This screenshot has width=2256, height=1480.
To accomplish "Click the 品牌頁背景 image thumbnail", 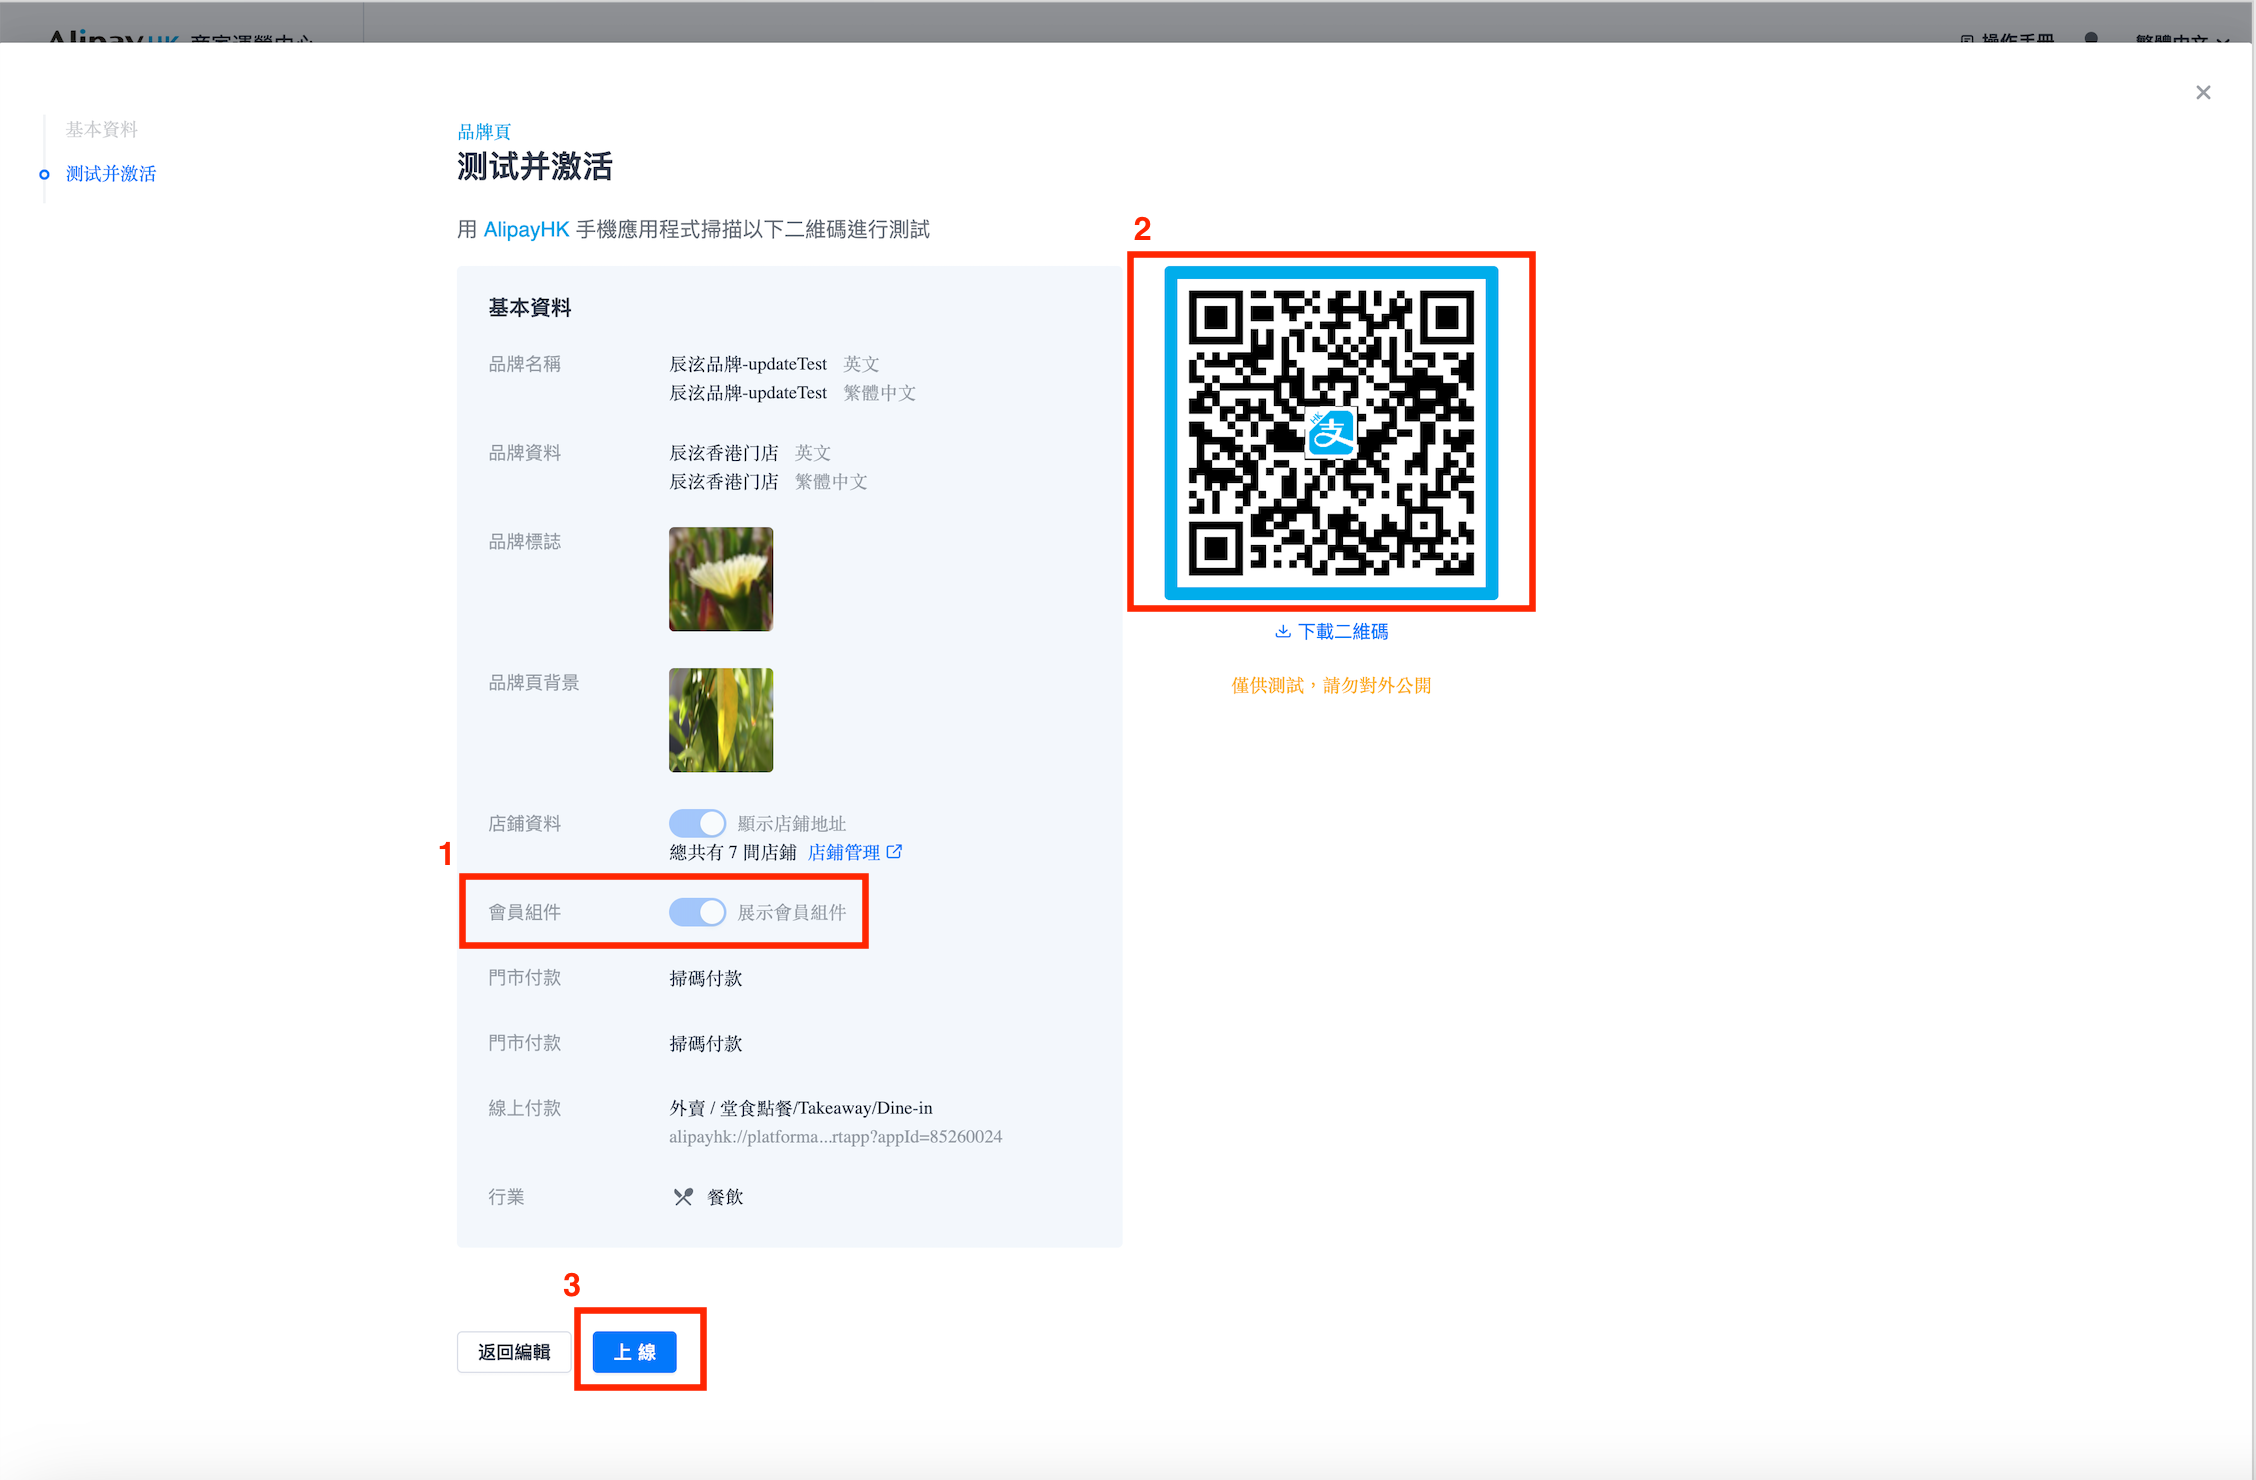I will (721, 720).
